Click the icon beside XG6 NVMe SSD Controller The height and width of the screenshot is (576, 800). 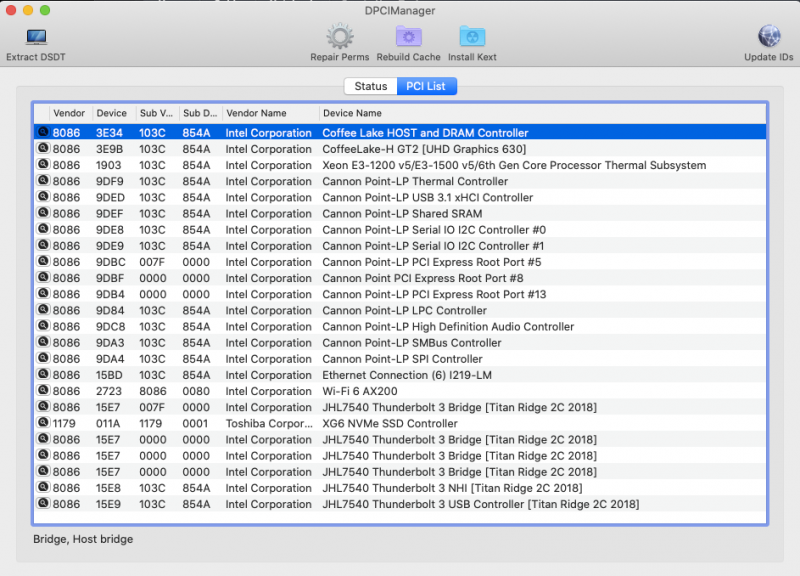tap(43, 423)
